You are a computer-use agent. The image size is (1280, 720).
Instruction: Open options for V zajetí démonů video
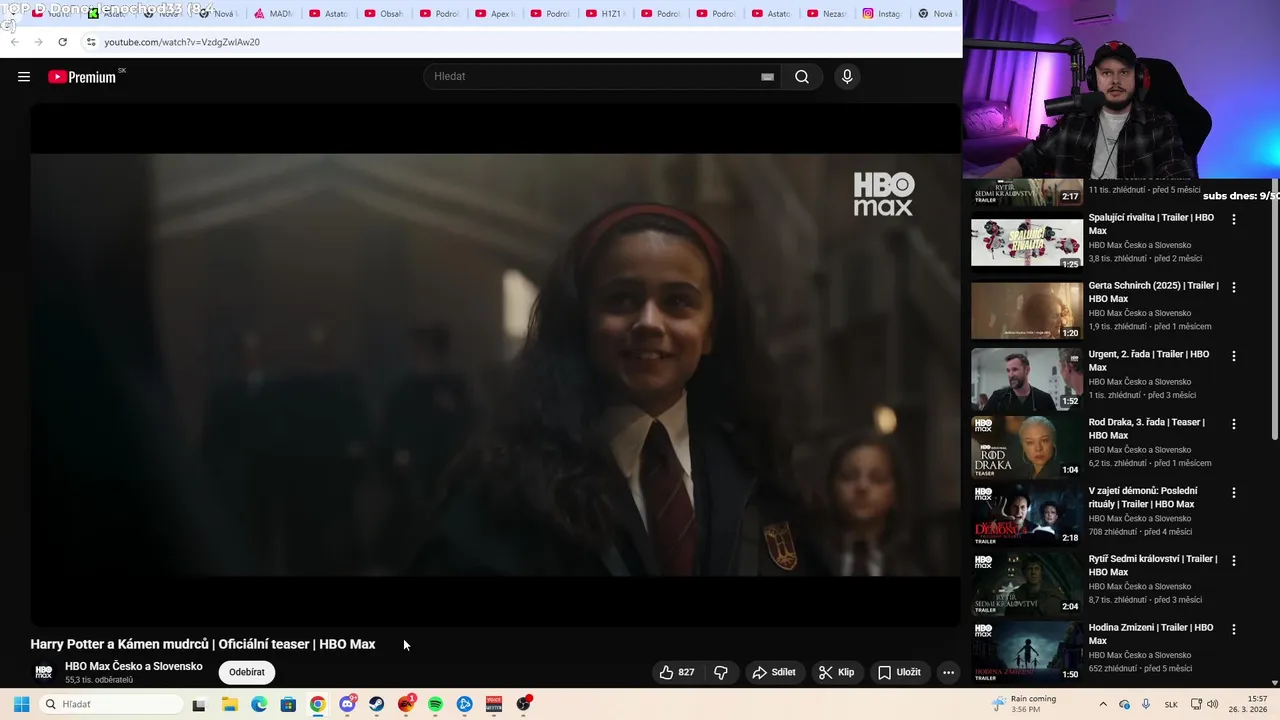pos(1233,493)
